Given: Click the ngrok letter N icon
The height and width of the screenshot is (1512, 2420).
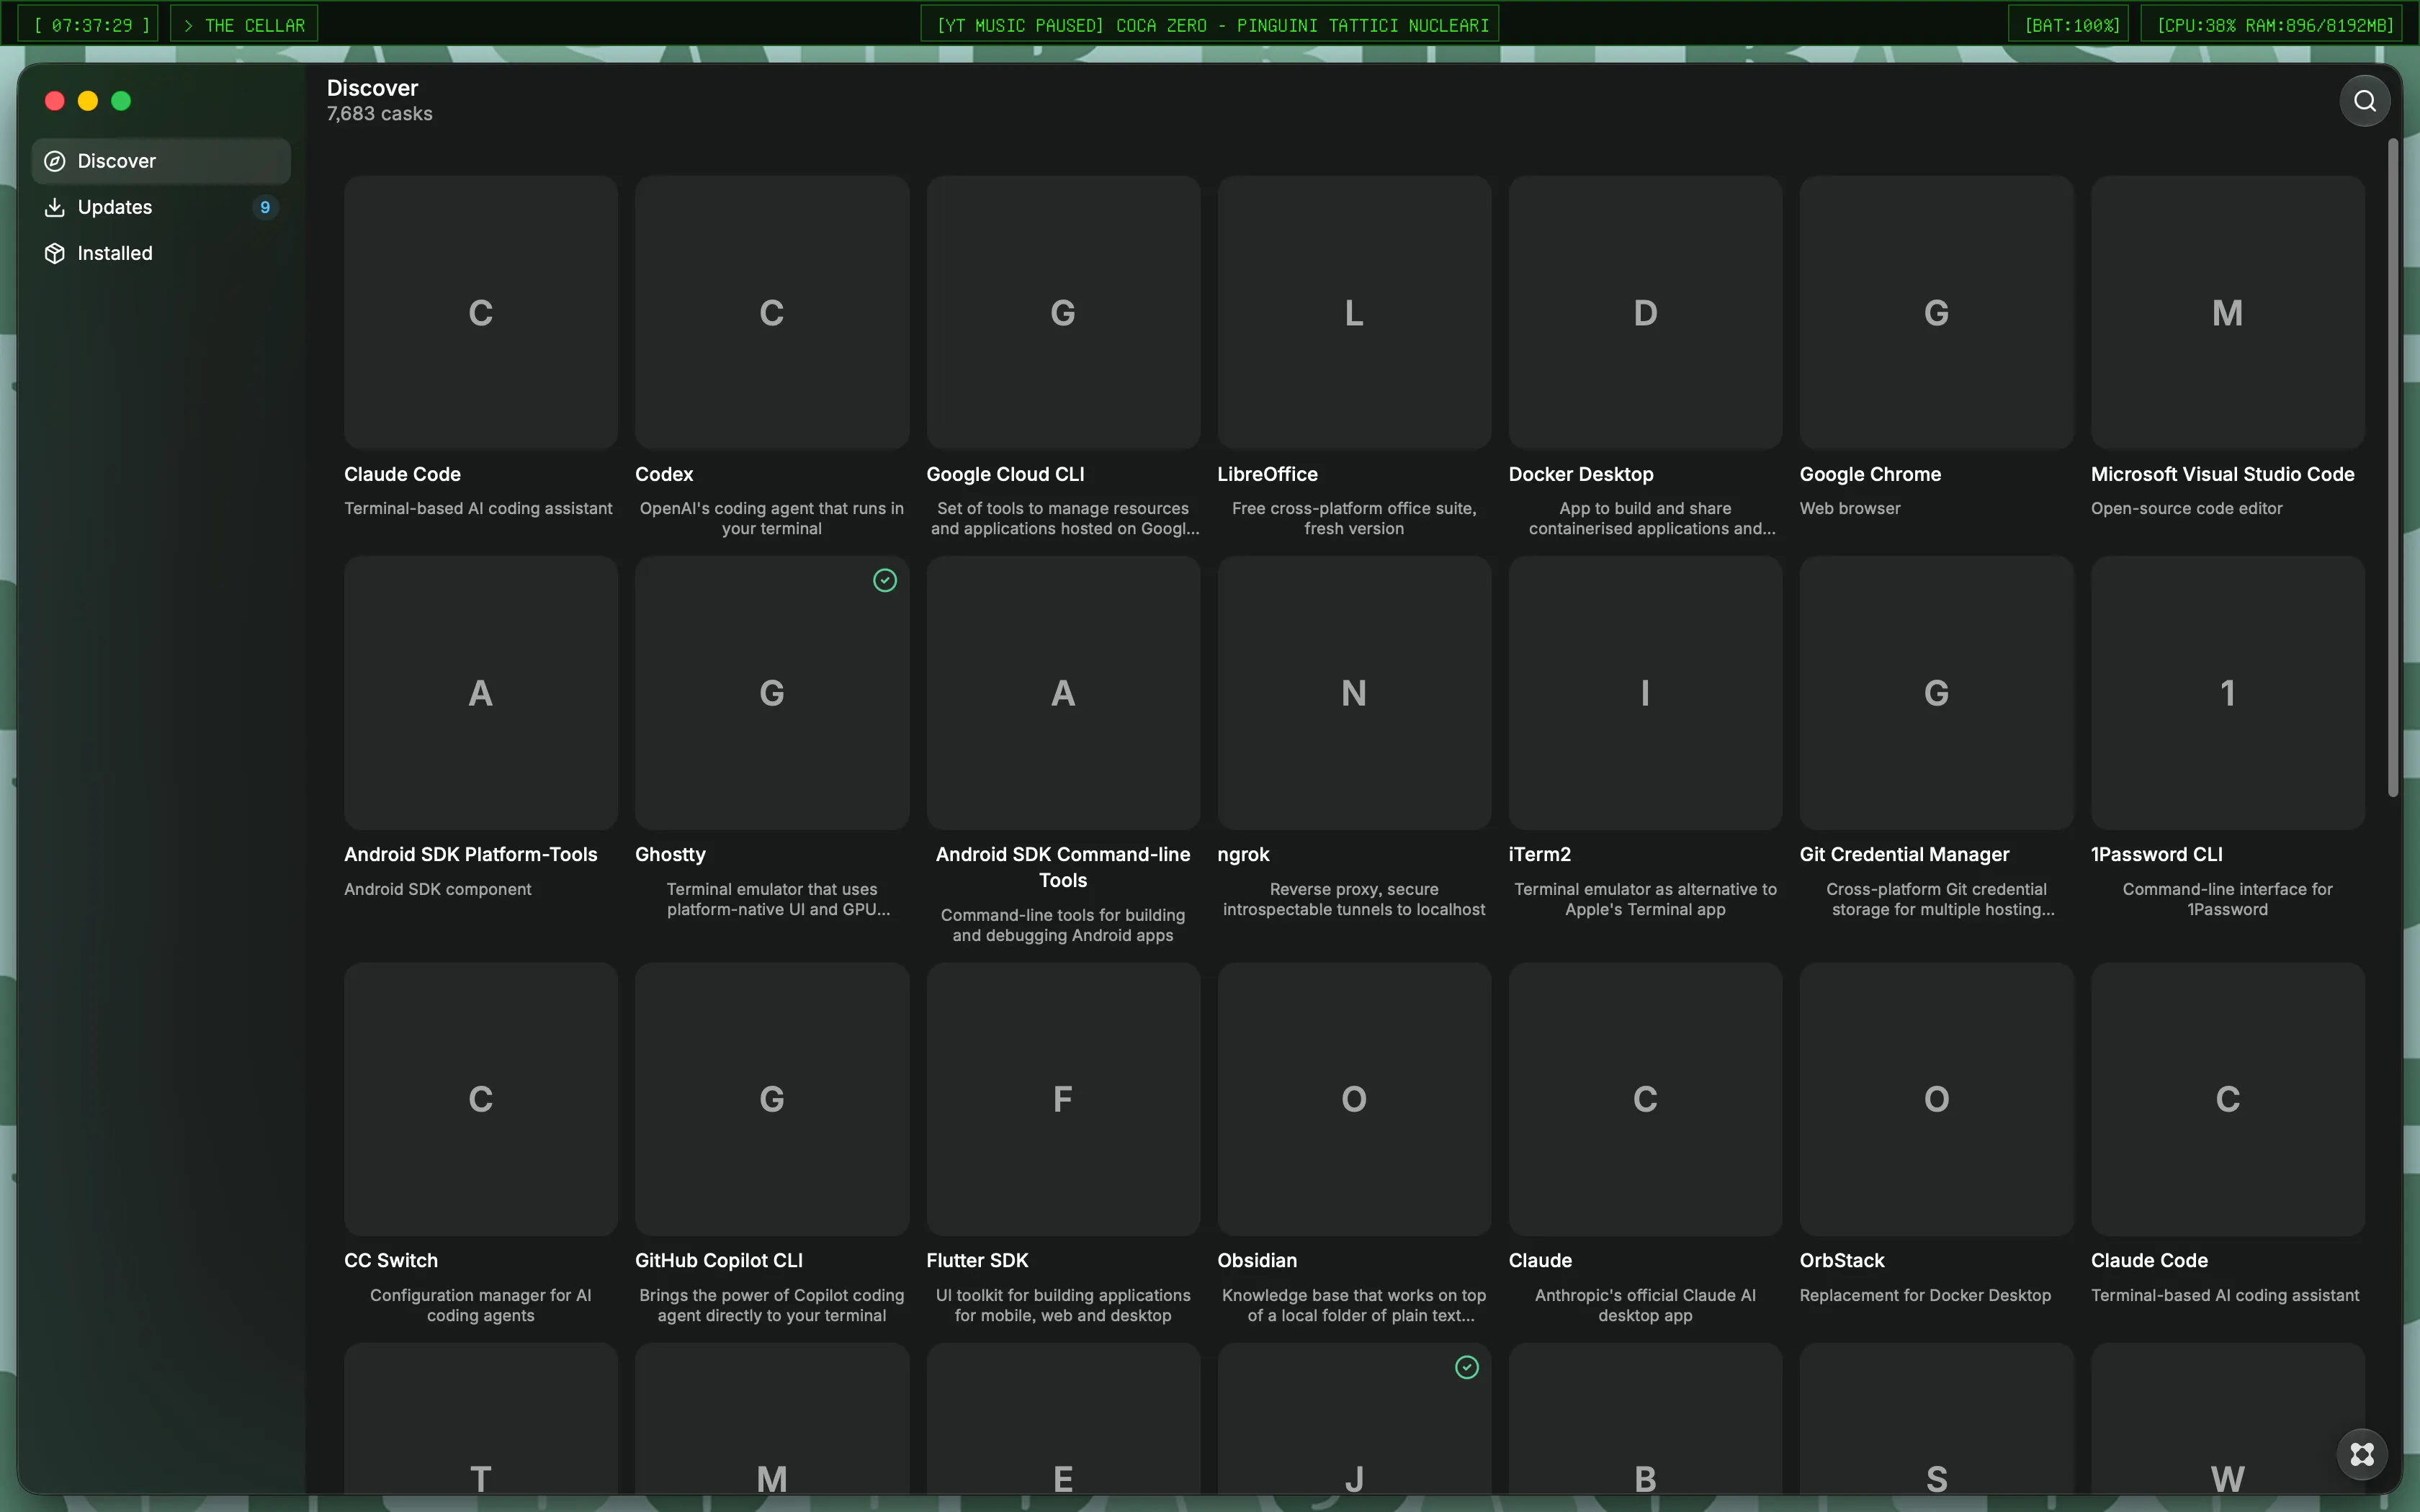Looking at the screenshot, I should (x=1354, y=693).
